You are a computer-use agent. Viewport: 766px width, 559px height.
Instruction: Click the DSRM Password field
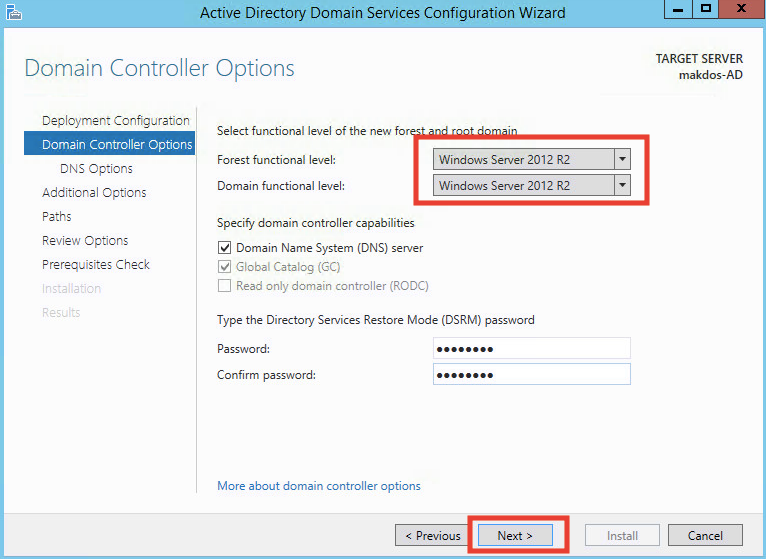coord(532,348)
